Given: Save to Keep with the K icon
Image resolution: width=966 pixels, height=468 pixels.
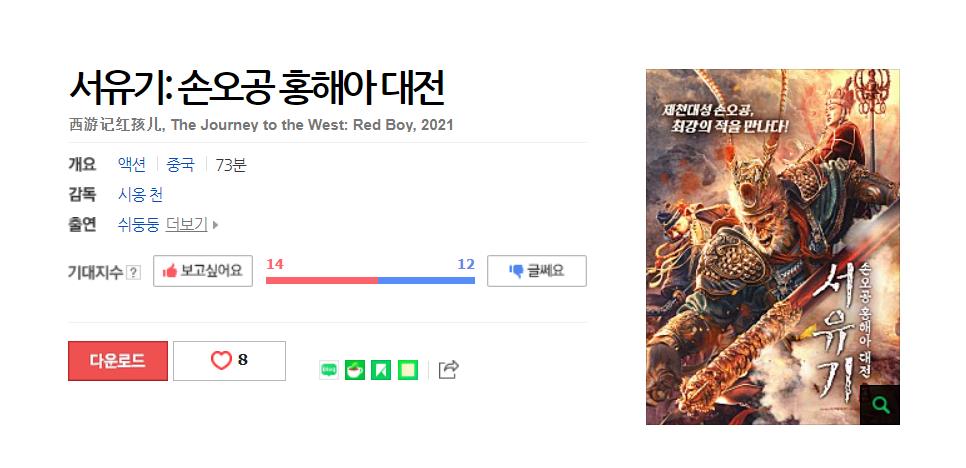Looking at the screenshot, I should coord(381,369).
